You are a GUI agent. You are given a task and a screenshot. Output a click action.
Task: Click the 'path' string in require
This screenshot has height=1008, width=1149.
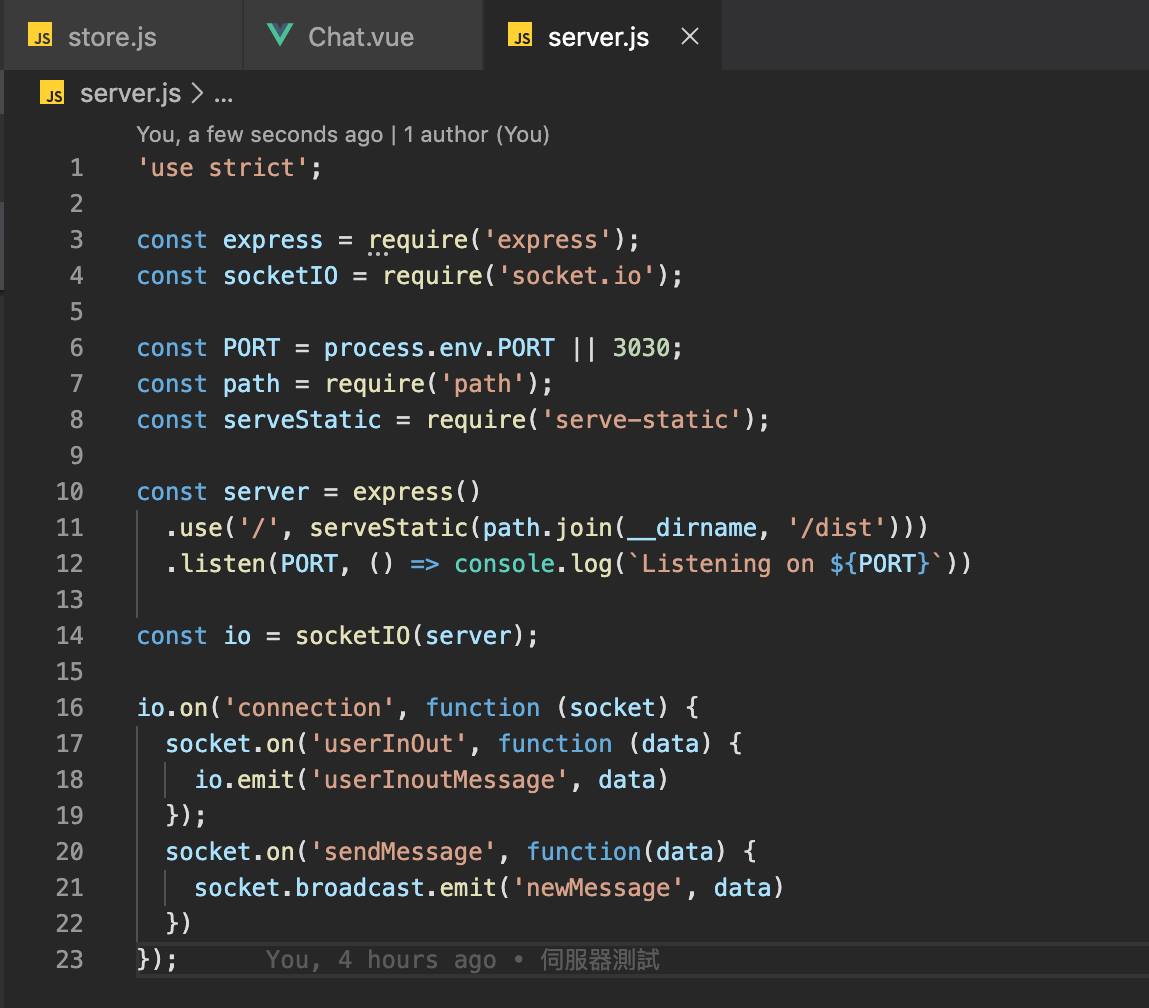click(x=483, y=383)
